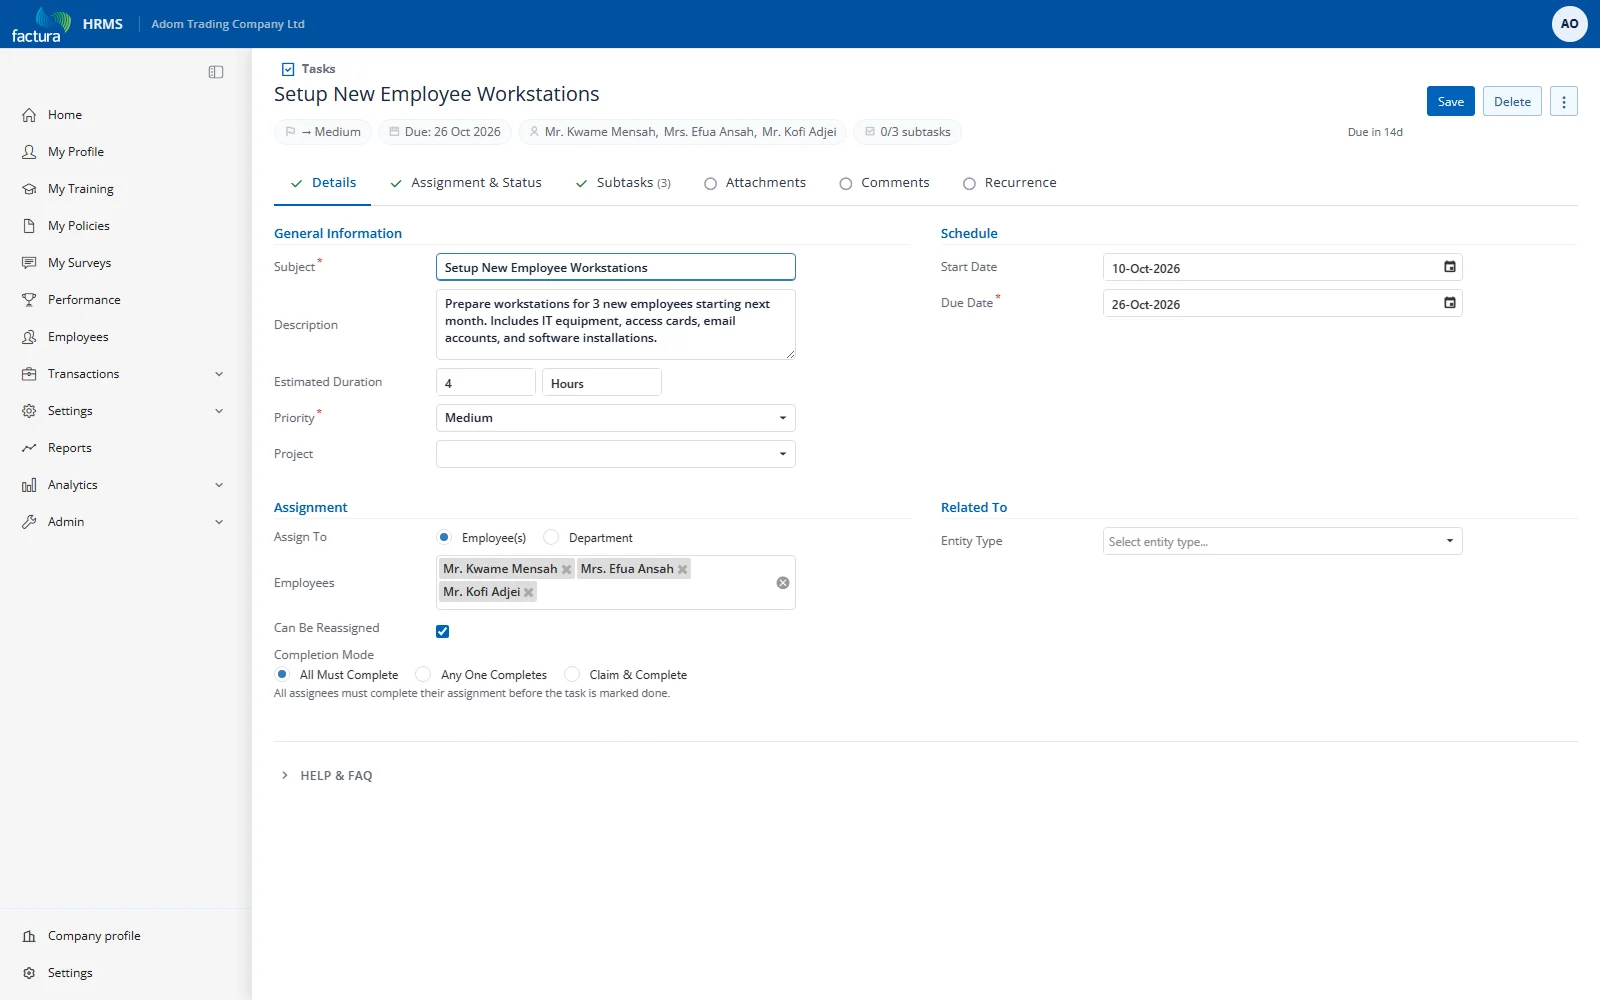Viewport: 1600px width, 1000px height.
Task: Expand the Admin submenu
Action: (x=219, y=522)
